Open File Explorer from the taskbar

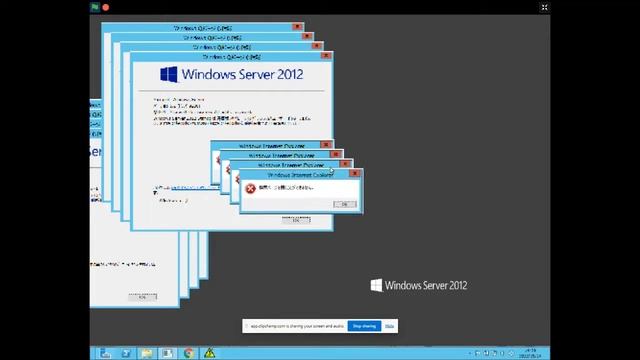[x=147, y=353]
